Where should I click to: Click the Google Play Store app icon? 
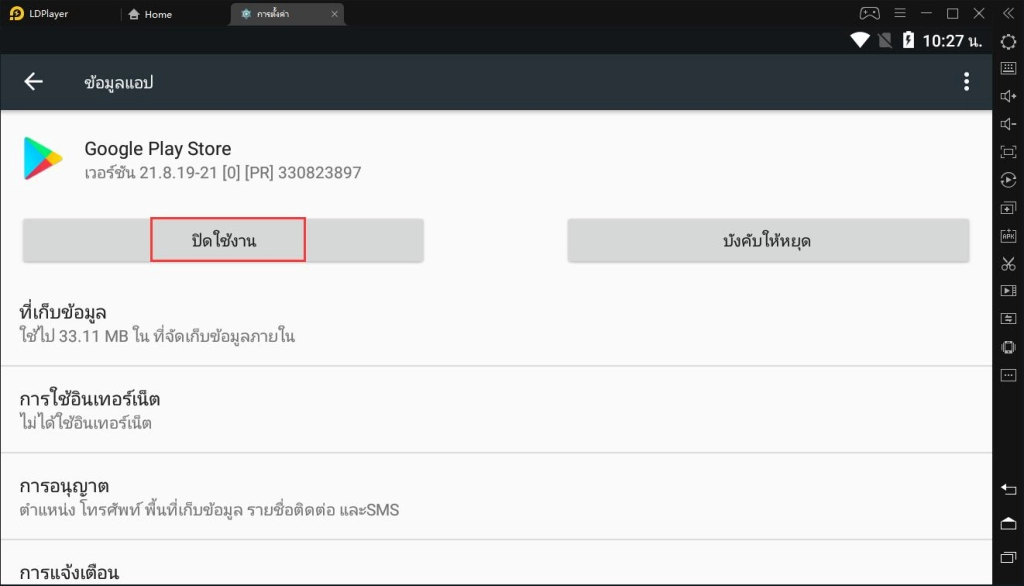[42, 158]
